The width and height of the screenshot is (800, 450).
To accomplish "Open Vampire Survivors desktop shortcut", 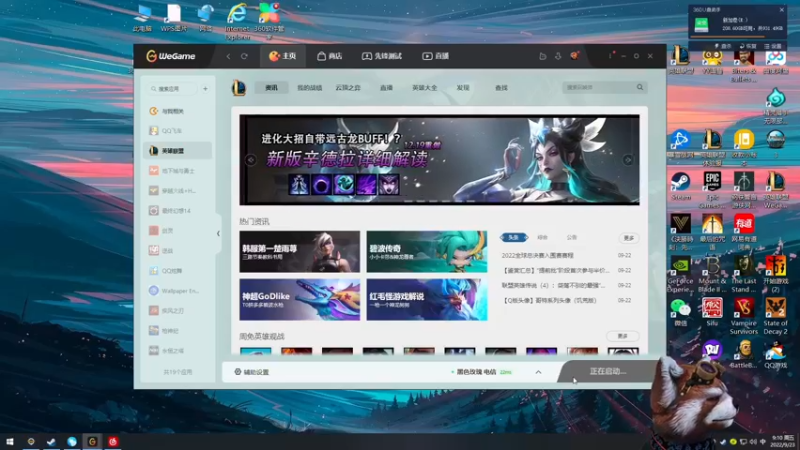I will pos(743,316).
